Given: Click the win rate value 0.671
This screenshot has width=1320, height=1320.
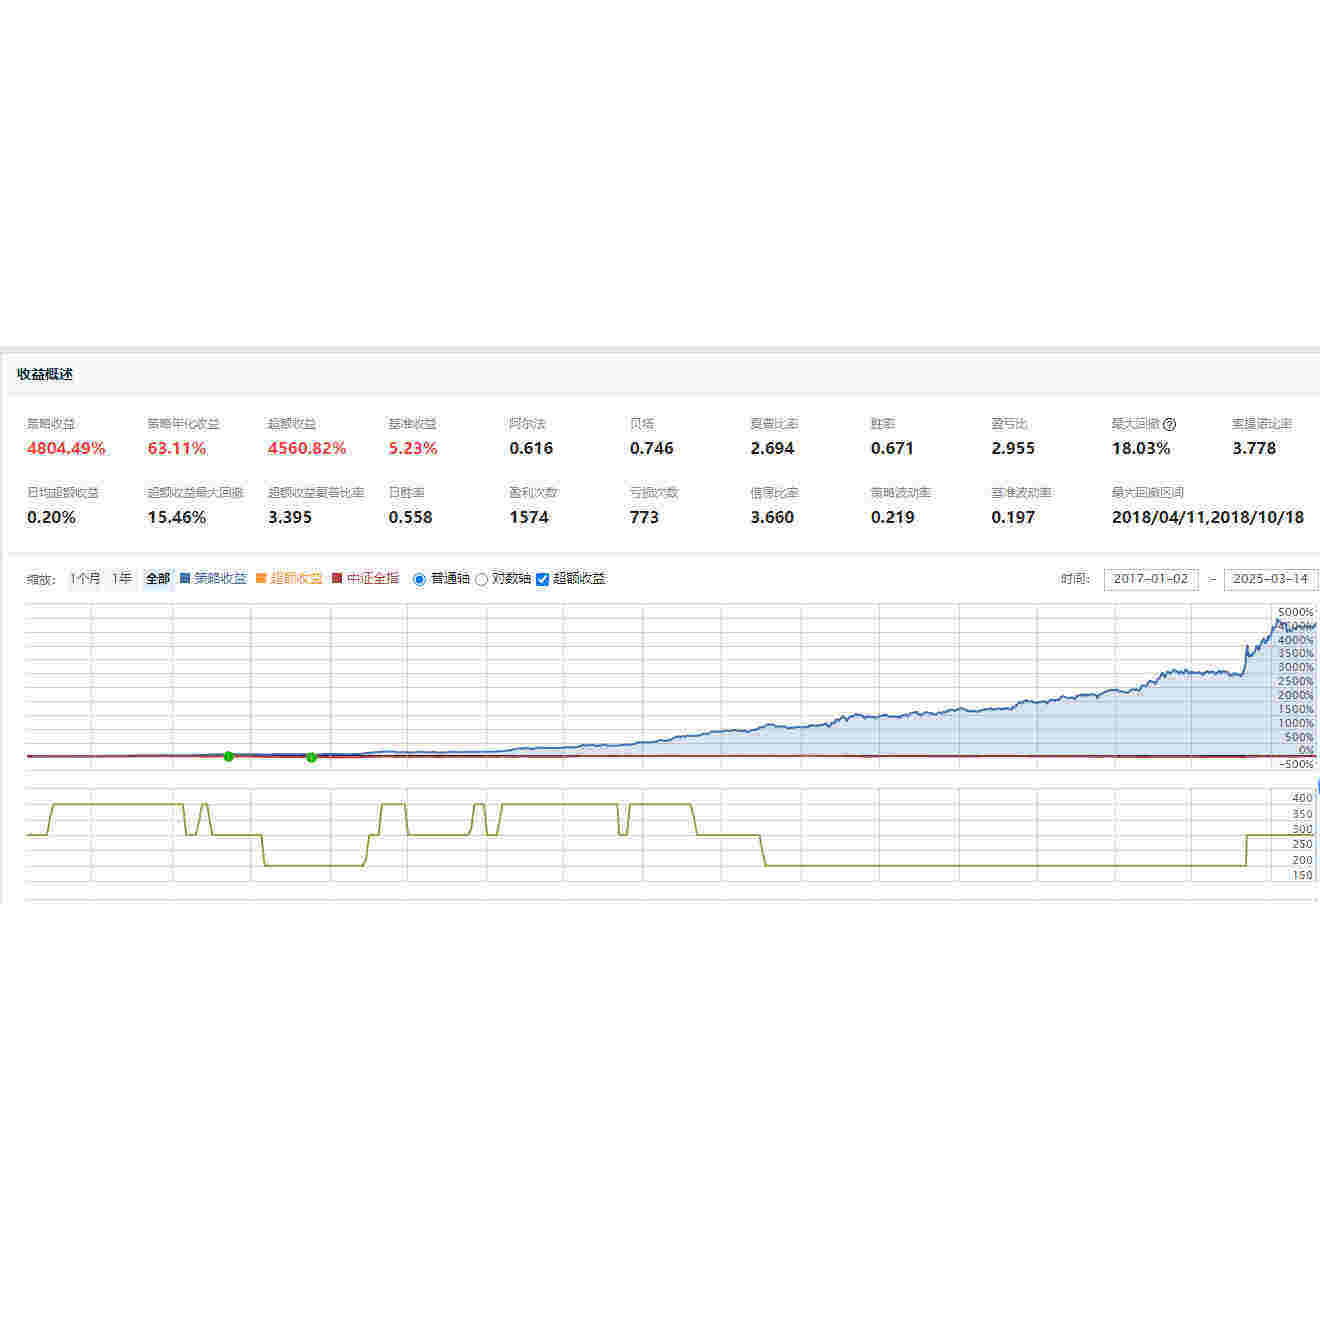Looking at the screenshot, I should coord(892,449).
